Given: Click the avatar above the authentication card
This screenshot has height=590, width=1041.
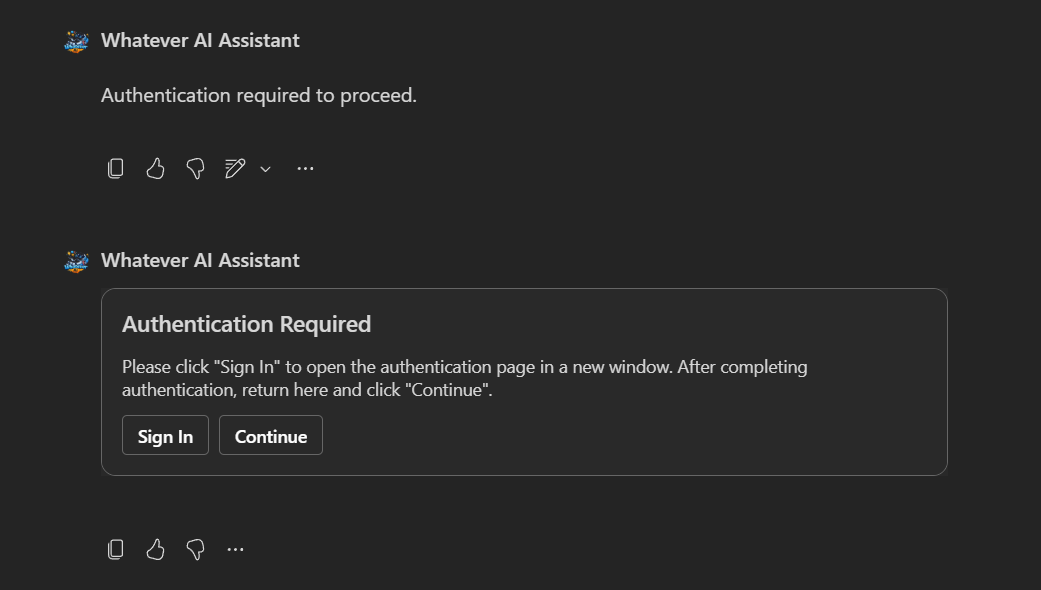Looking at the screenshot, I should [x=76, y=261].
